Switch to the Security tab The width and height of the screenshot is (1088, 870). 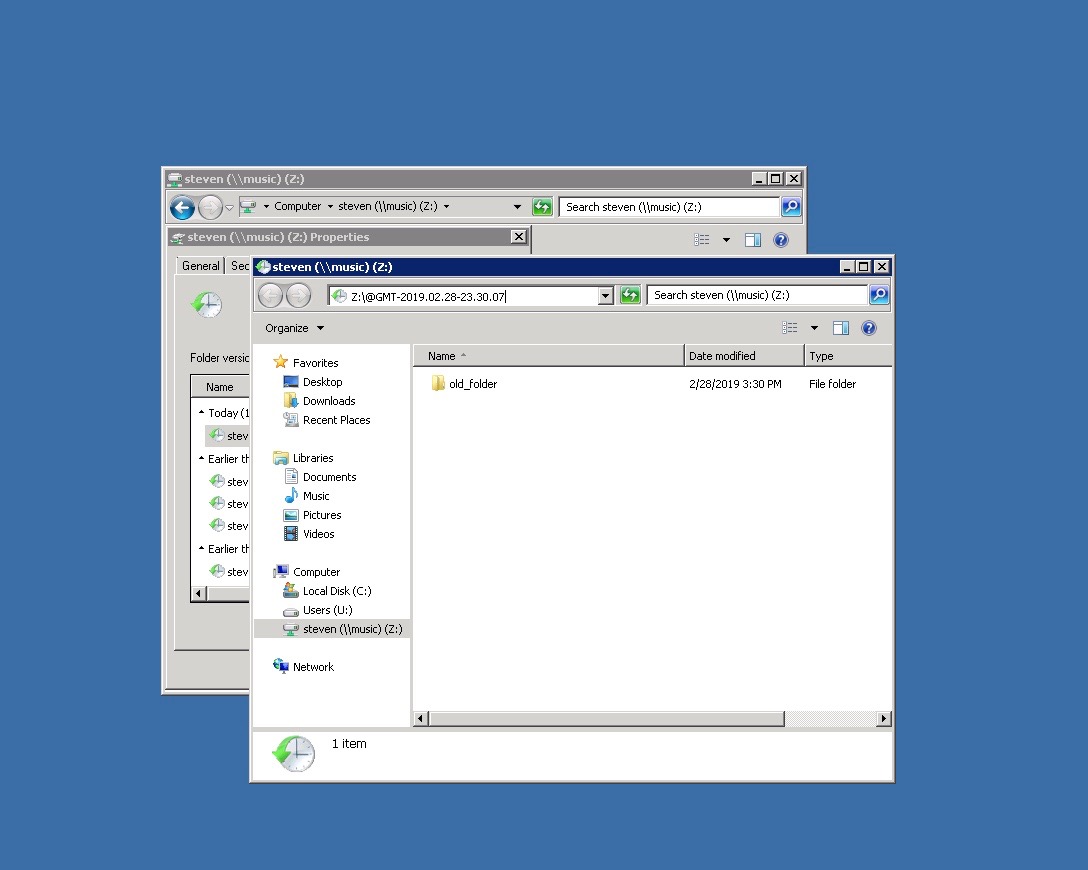pos(240,265)
